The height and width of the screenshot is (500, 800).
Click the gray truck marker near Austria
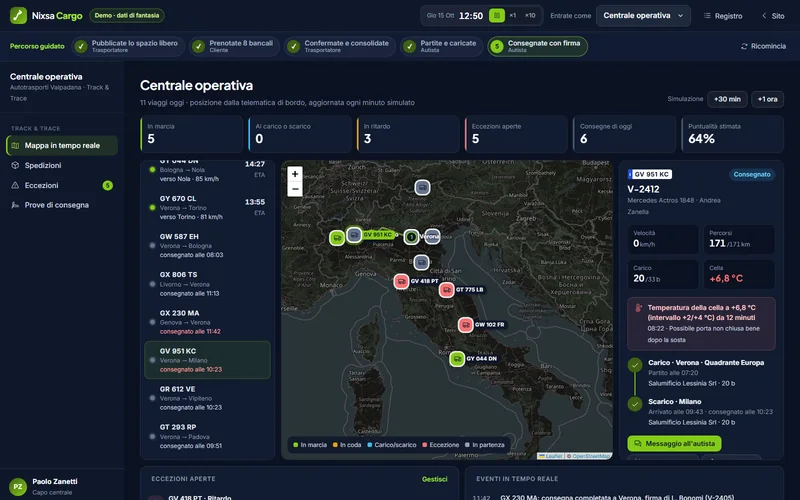pyautogui.click(x=422, y=187)
